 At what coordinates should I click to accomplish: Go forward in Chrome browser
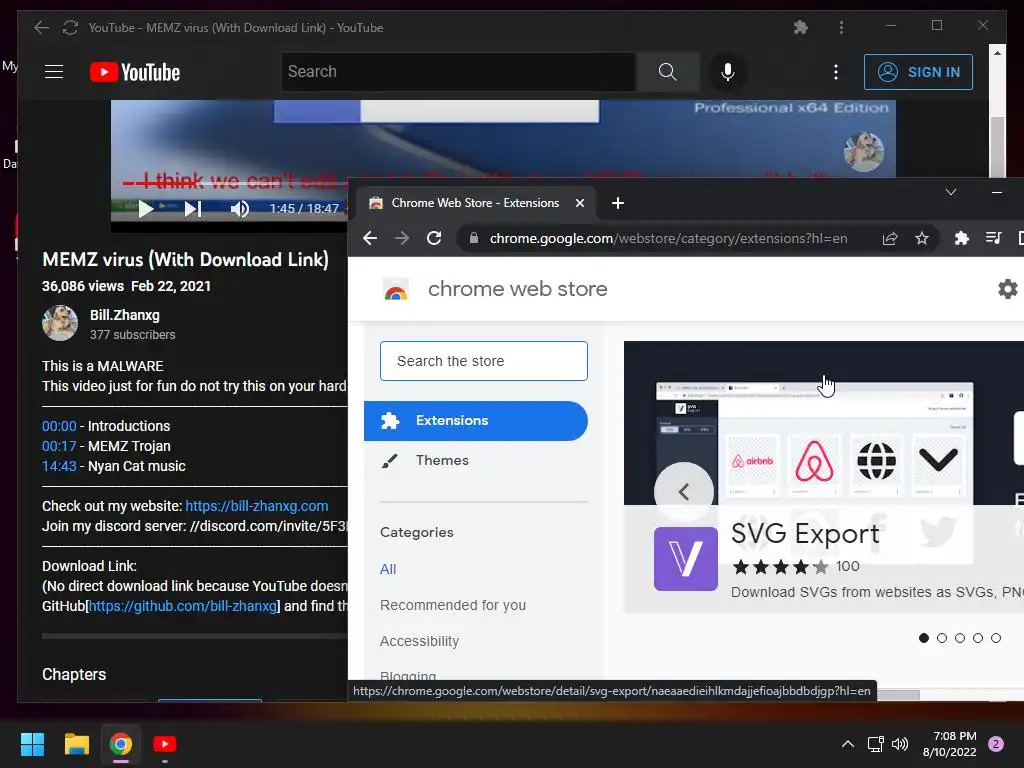(402, 238)
